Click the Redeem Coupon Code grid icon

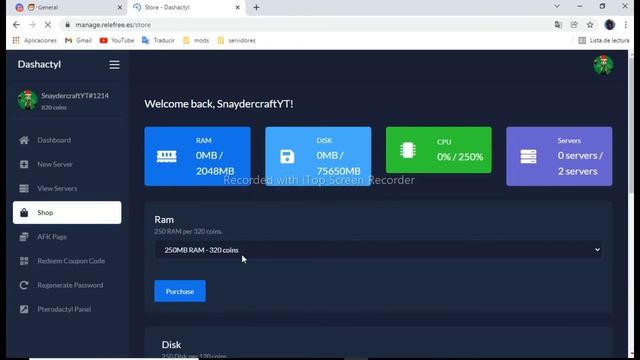pyautogui.click(x=24, y=261)
